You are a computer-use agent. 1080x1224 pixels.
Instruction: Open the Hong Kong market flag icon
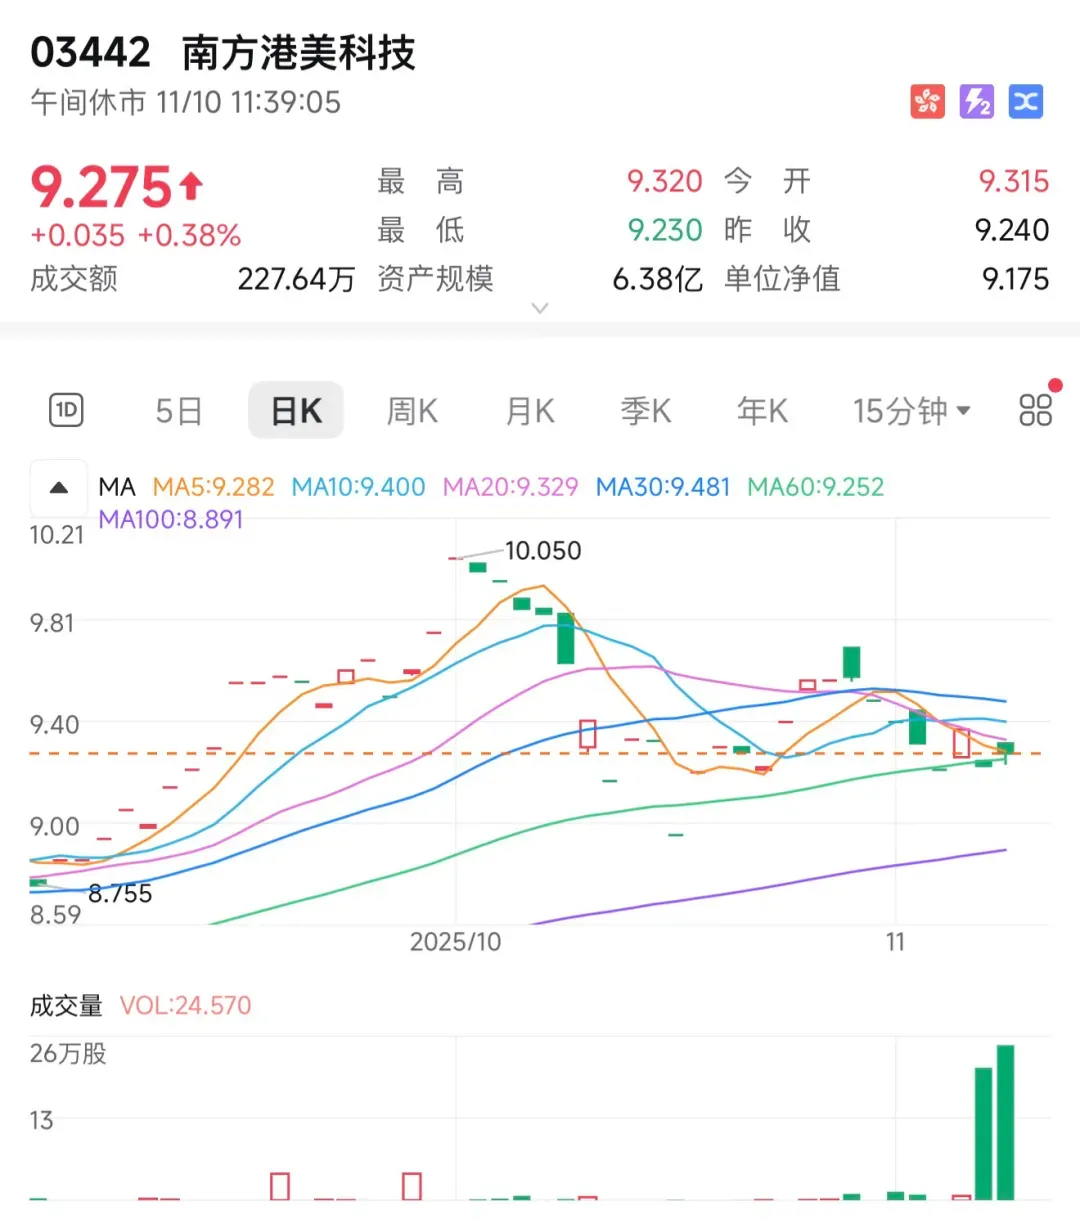pyautogui.click(x=926, y=101)
